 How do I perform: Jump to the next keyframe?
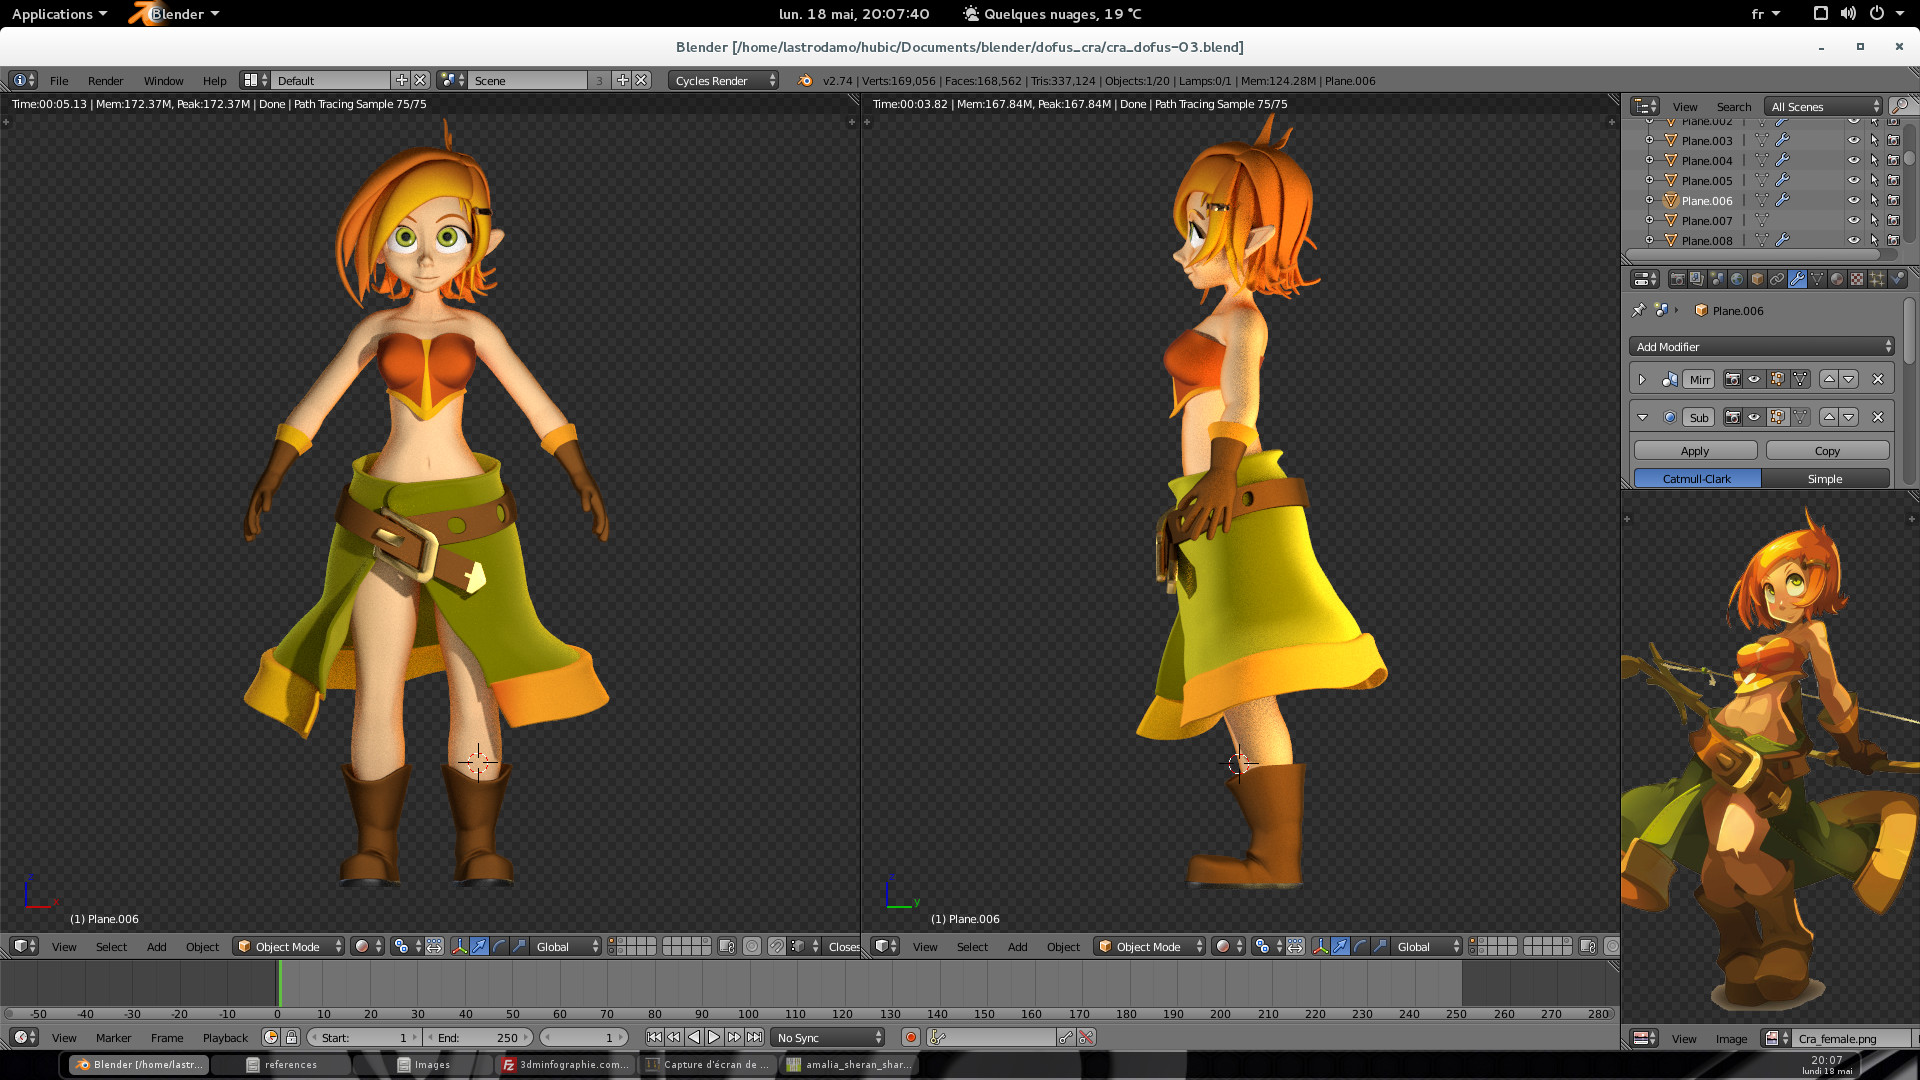pos(734,1038)
